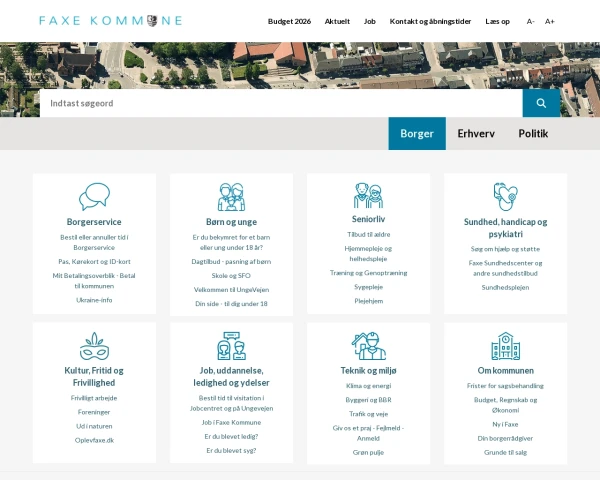Select the Politik tab
The width and height of the screenshot is (600, 480).
pyautogui.click(x=533, y=133)
